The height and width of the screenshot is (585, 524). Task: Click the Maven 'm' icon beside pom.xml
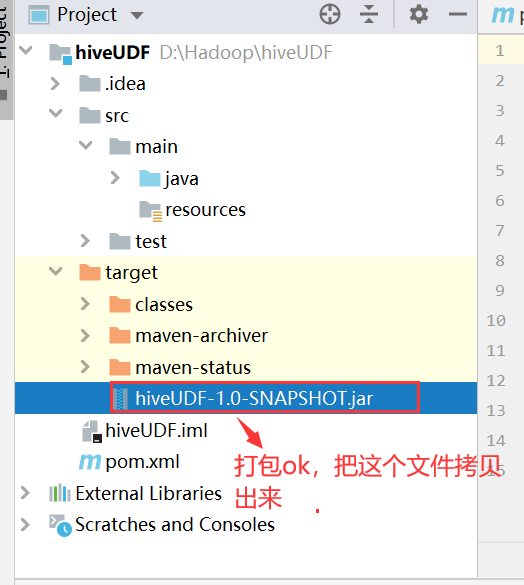tap(90, 462)
